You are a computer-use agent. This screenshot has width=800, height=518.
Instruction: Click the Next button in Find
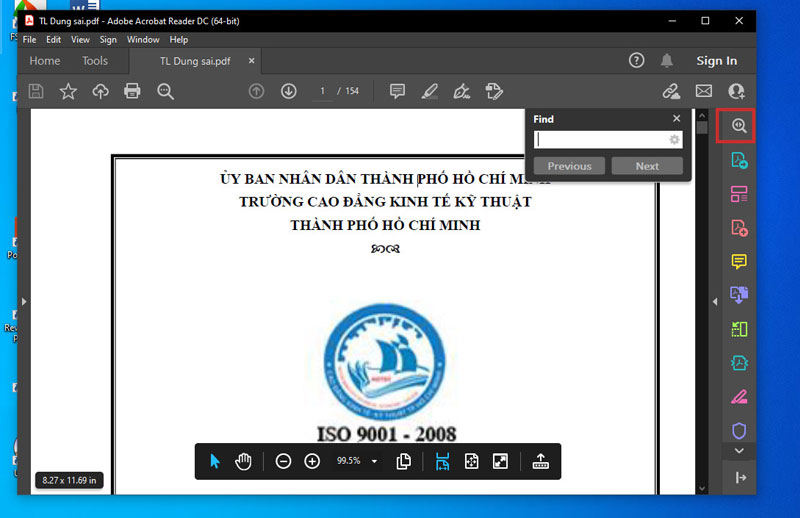(647, 166)
